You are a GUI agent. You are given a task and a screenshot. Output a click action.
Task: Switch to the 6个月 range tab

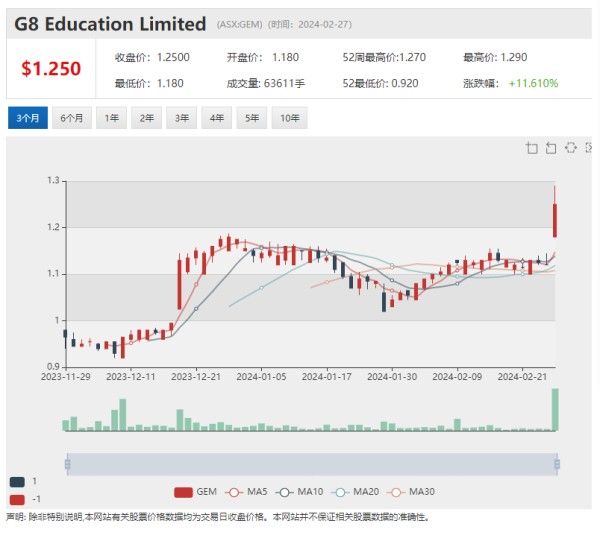pyautogui.click(x=72, y=118)
